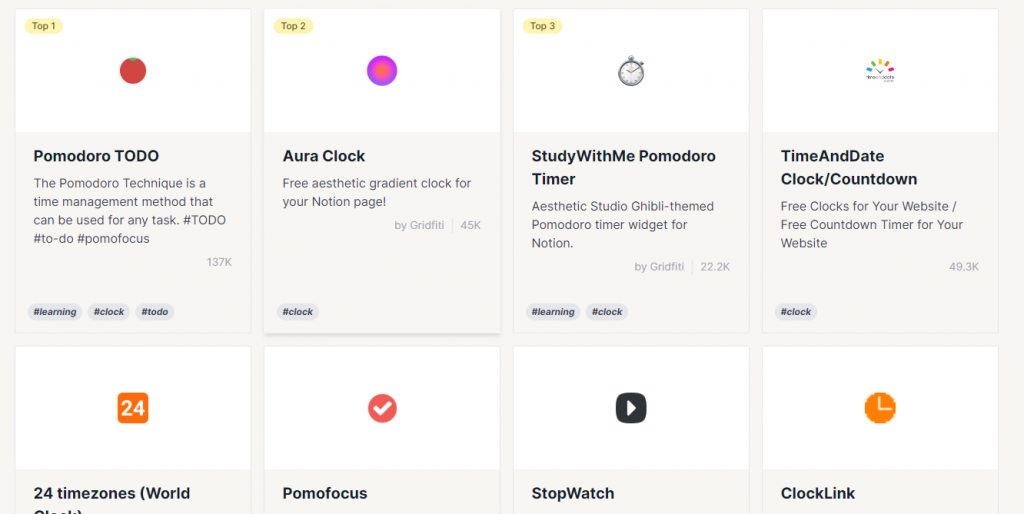Open the Aura Clock title link
Screen dimensions: 1024x514
click(x=324, y=156)
